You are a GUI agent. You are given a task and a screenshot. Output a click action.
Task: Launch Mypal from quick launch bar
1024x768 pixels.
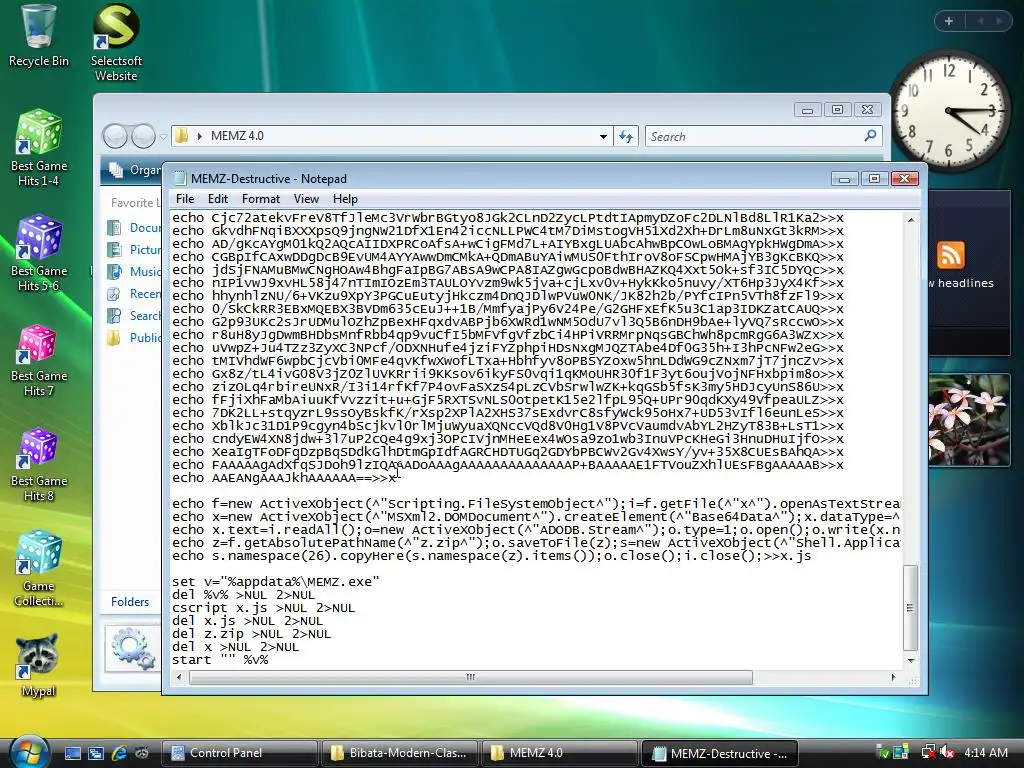point(142,753)
